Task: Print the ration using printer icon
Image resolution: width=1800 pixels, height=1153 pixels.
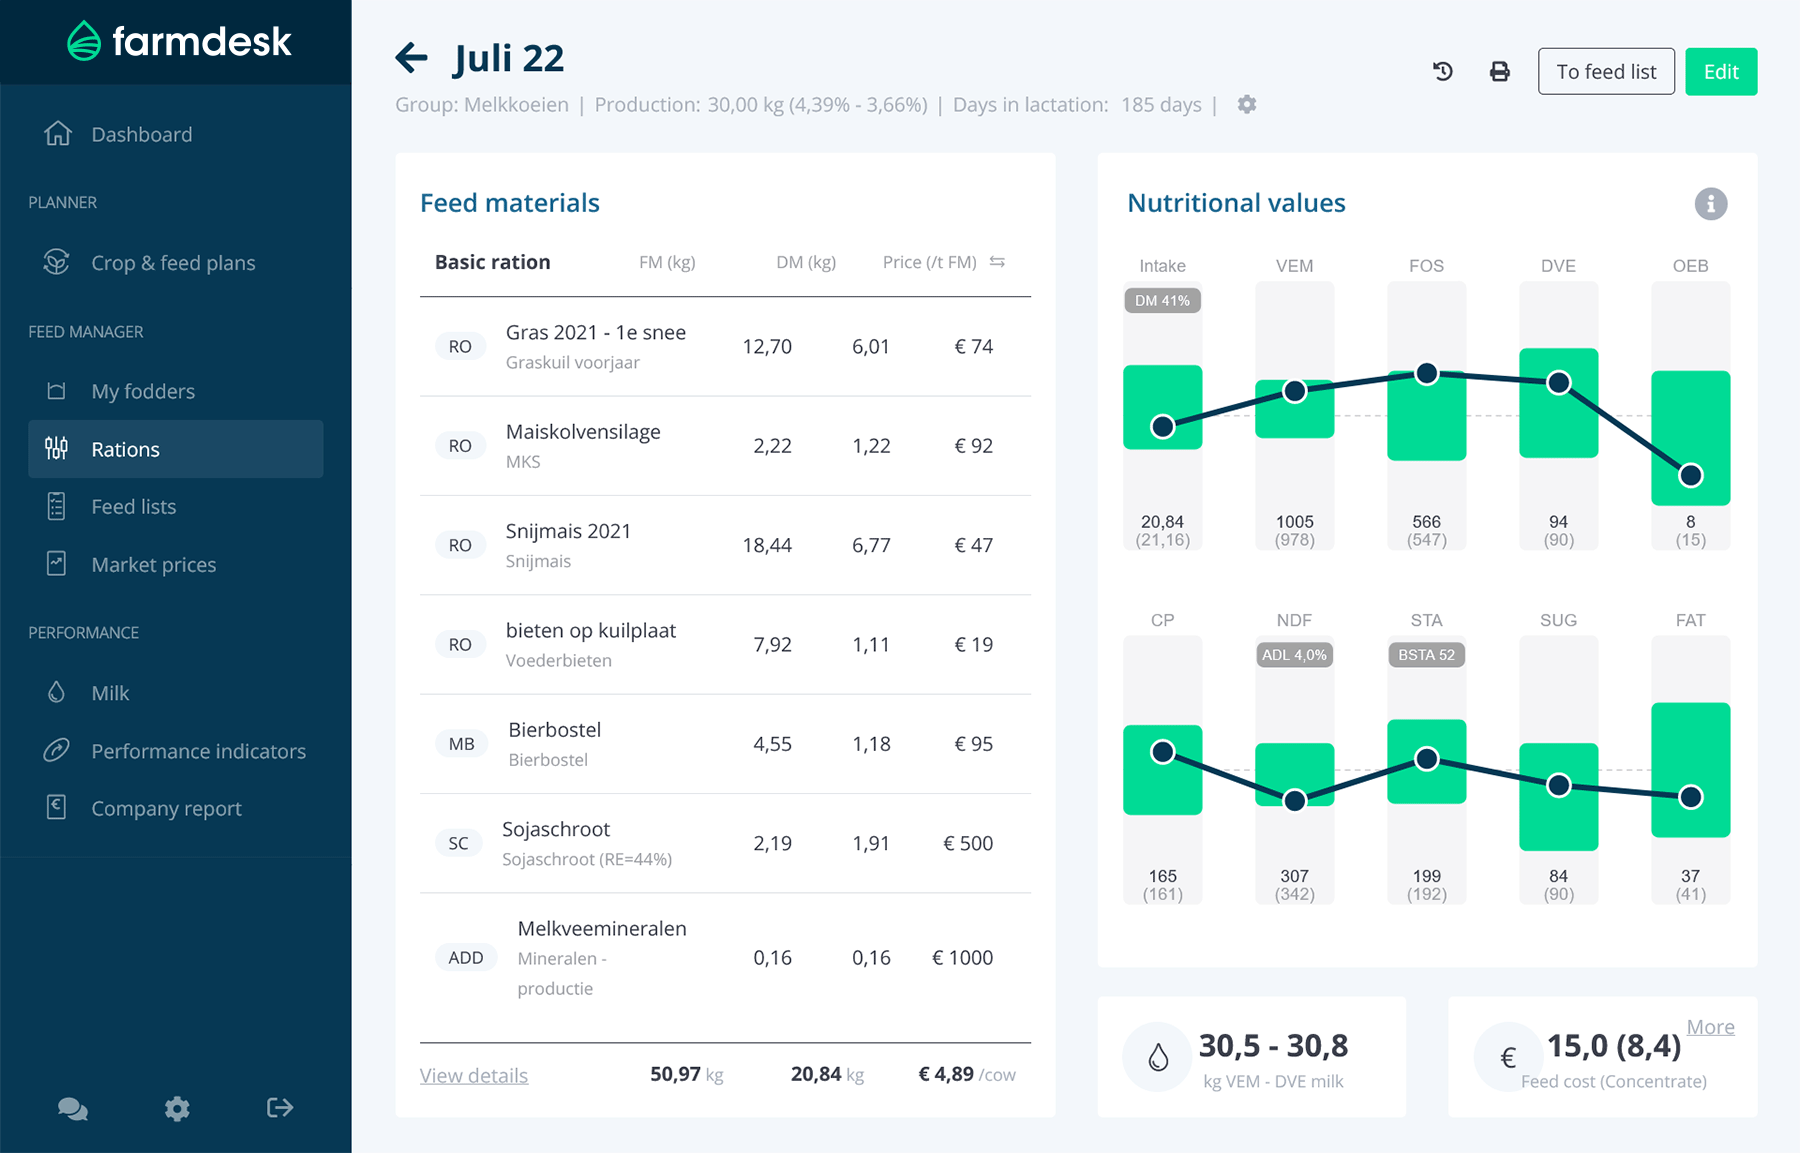Action: (x=1499, y=71)
